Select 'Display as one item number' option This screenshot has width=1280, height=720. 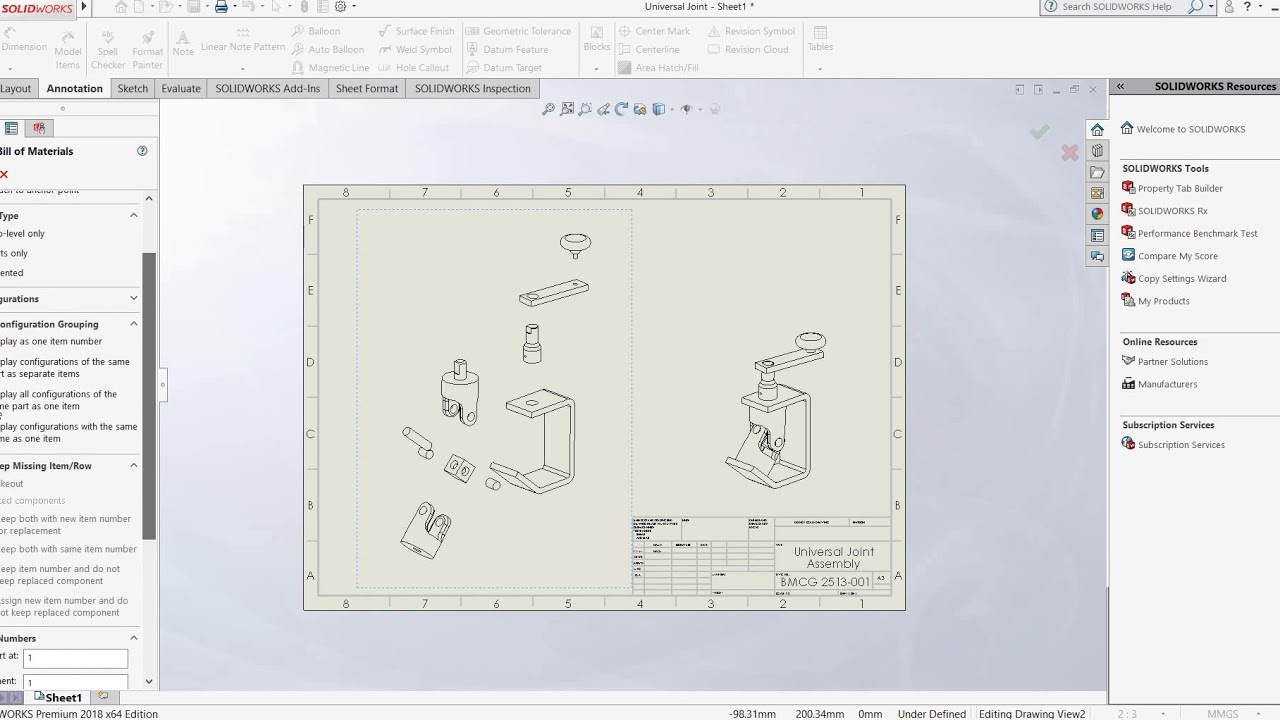point(50,342)
